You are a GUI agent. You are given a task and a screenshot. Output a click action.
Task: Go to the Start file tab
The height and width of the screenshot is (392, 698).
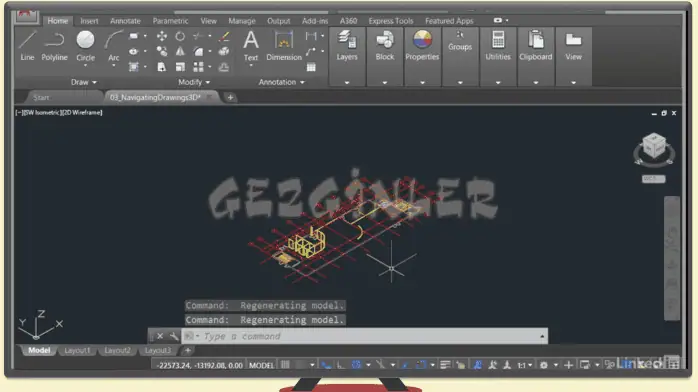click(41, 97)
